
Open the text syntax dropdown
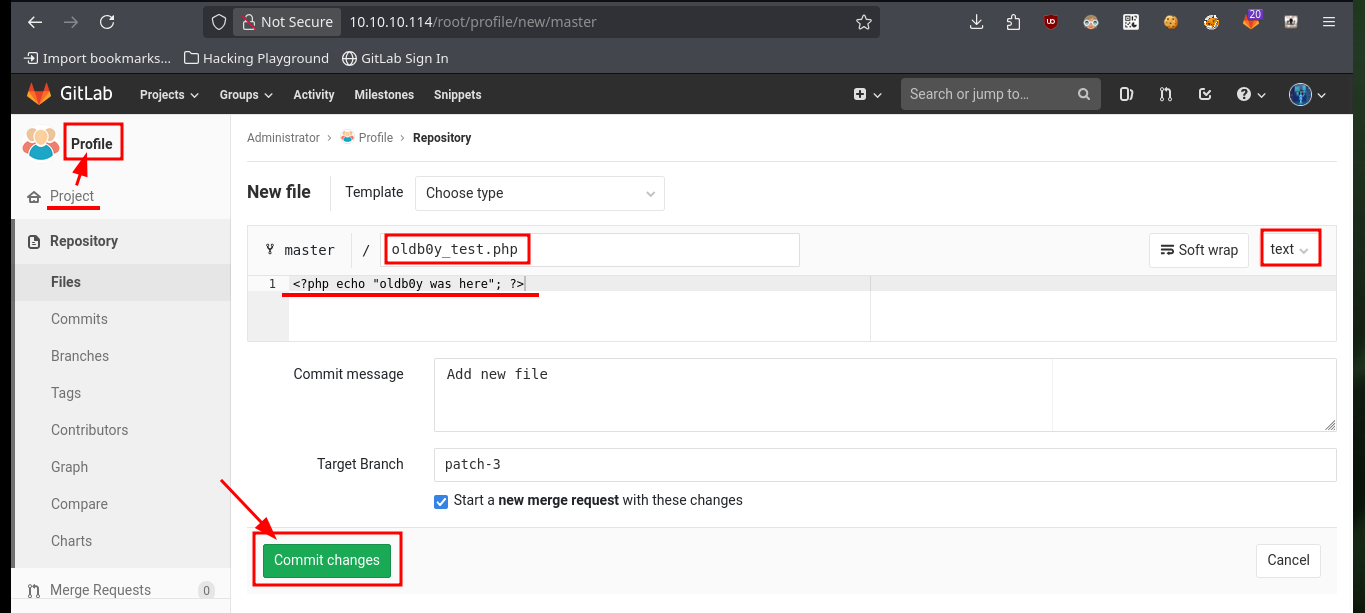[x=1289, y=249]
